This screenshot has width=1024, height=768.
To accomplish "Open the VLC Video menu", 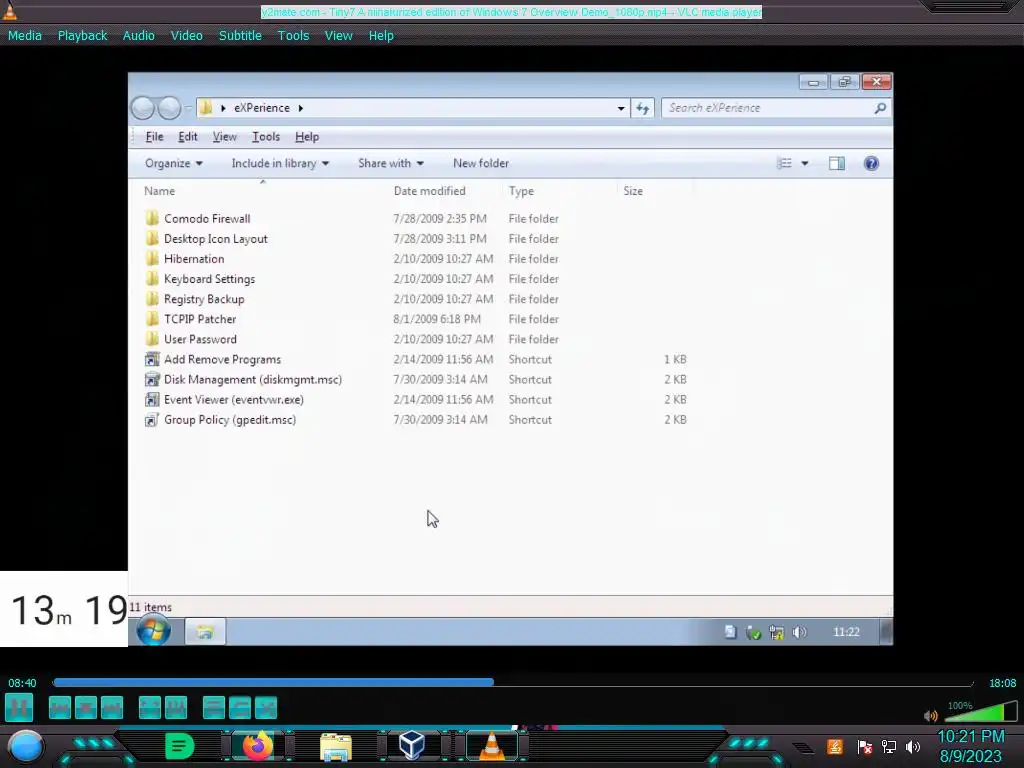I will click(x=187, y=36).
